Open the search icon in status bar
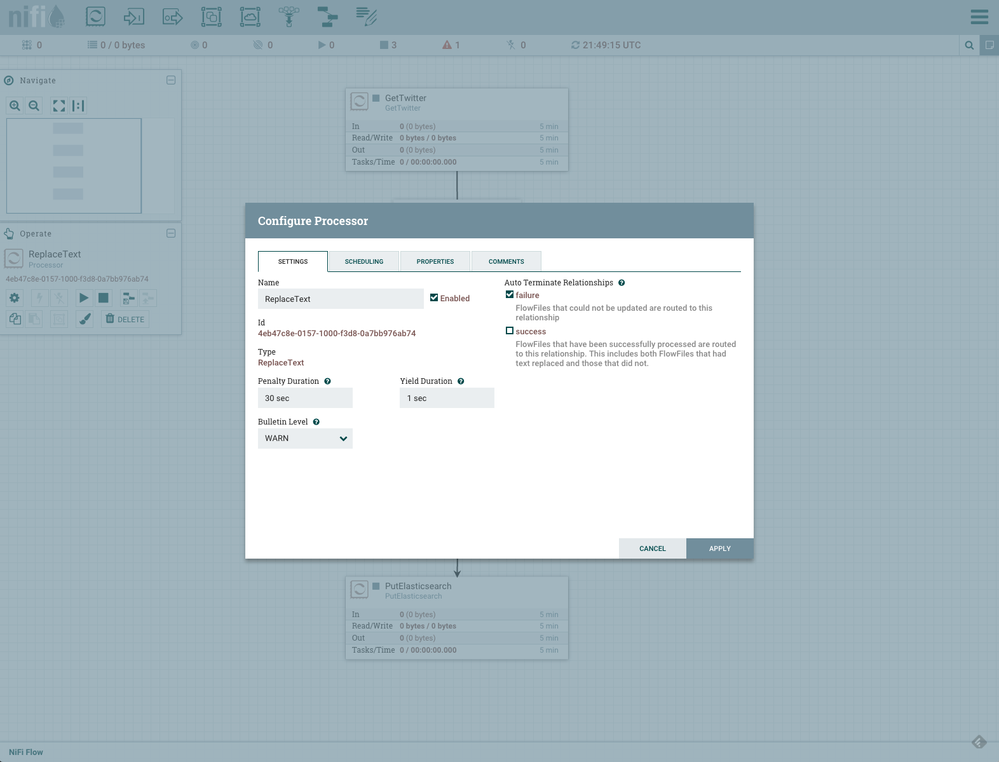The height and width of the screenshot is (762, 999). tap(969, 45)
